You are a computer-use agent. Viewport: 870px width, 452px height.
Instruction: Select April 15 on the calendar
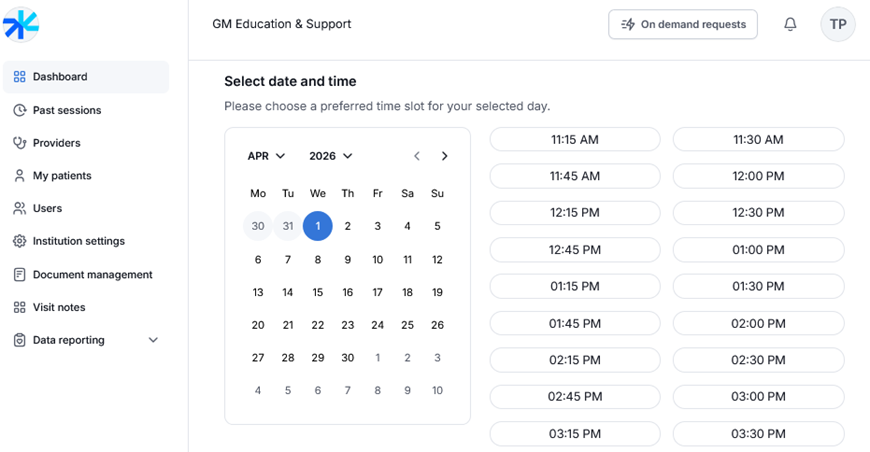(318, 292)
